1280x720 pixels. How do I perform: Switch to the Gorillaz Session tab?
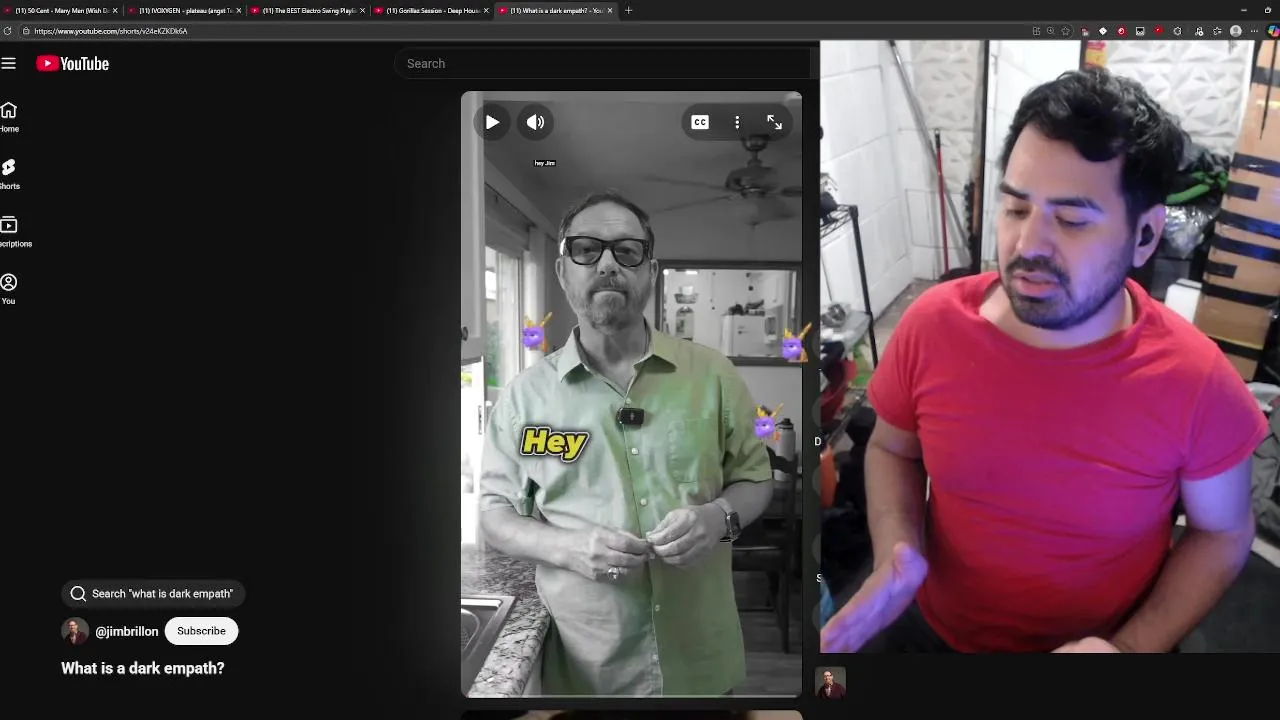click(x=430, y=10)
